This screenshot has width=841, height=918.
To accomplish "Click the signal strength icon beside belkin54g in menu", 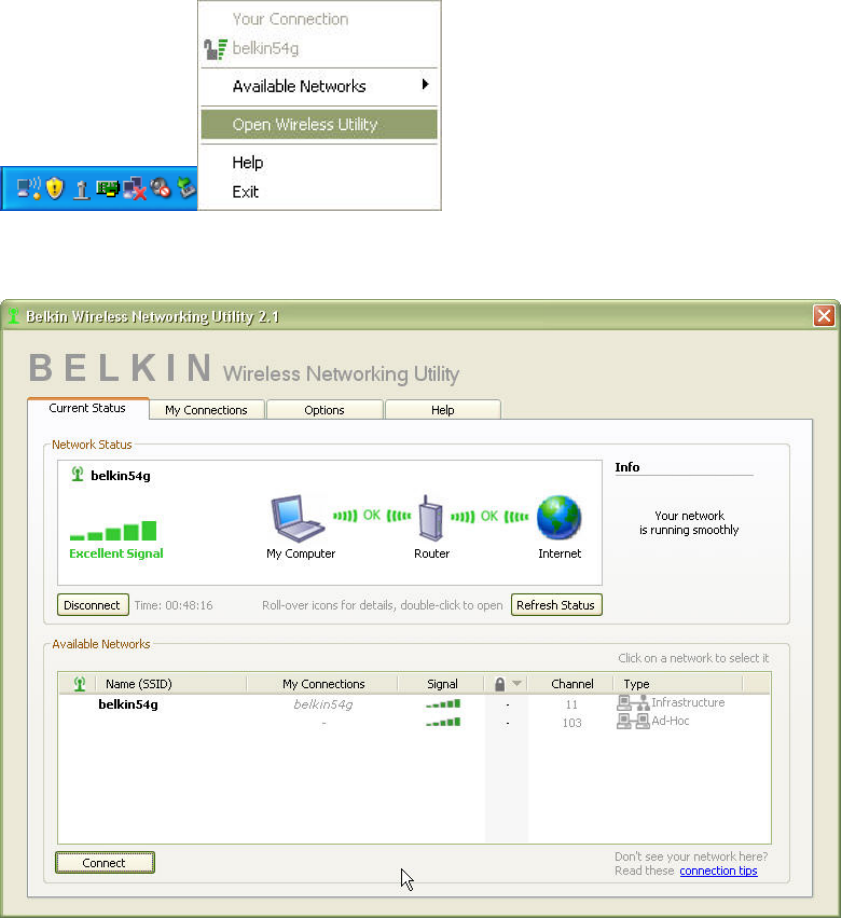I will [x=215, y=49].
